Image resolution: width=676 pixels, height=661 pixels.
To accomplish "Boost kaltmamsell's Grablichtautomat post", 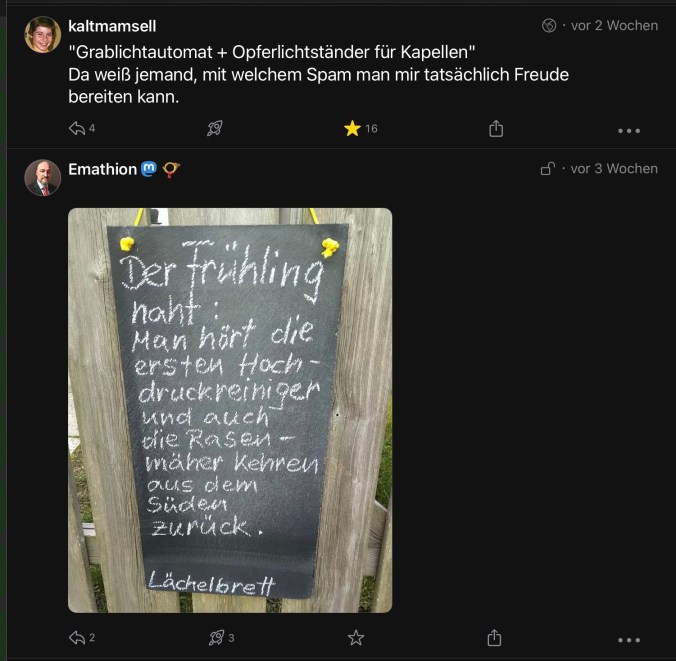I will 214,129.
